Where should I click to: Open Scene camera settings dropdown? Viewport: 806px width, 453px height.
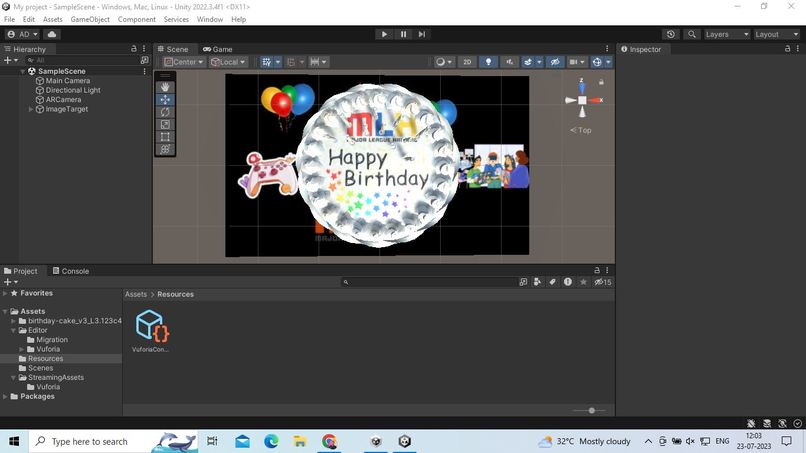[577, 62]
